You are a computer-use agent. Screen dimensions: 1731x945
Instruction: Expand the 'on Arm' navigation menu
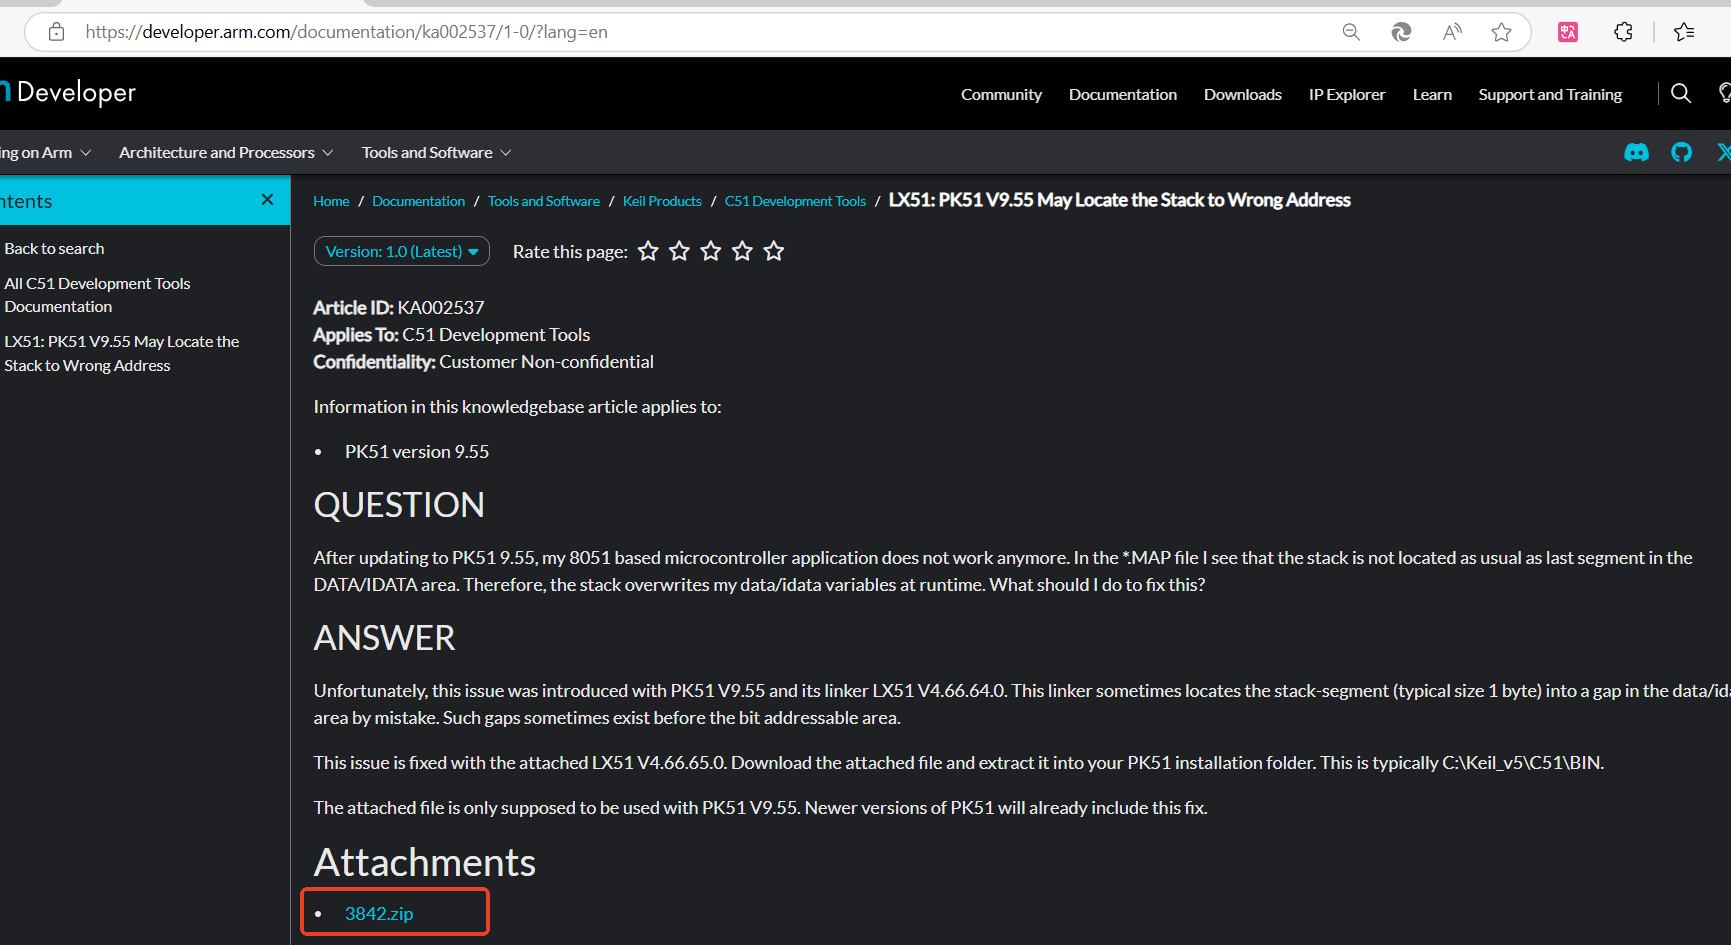tap(45, 152)
